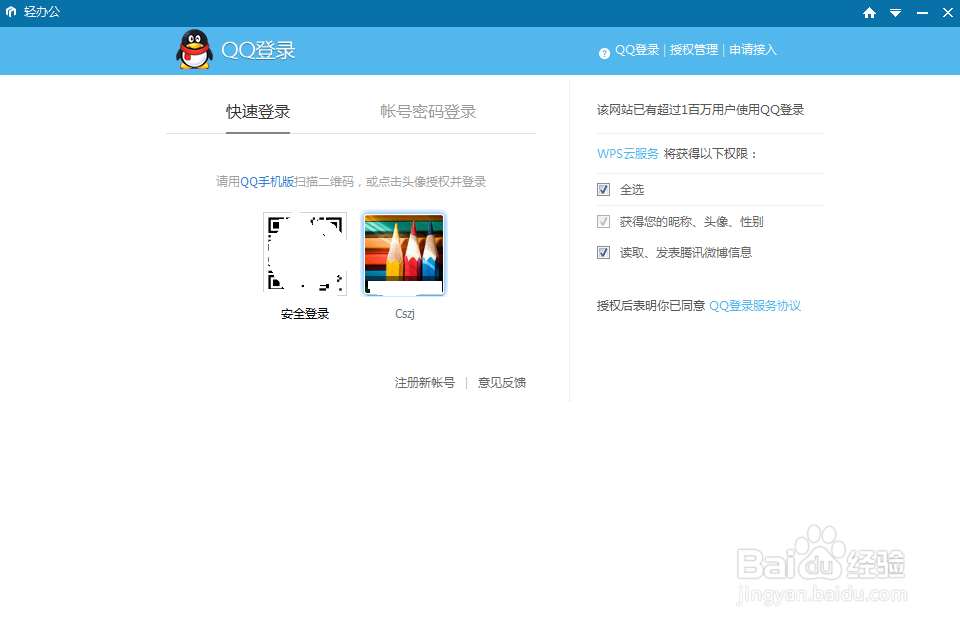
Task: Click the home icon in title bar
Action: [869, 13]
